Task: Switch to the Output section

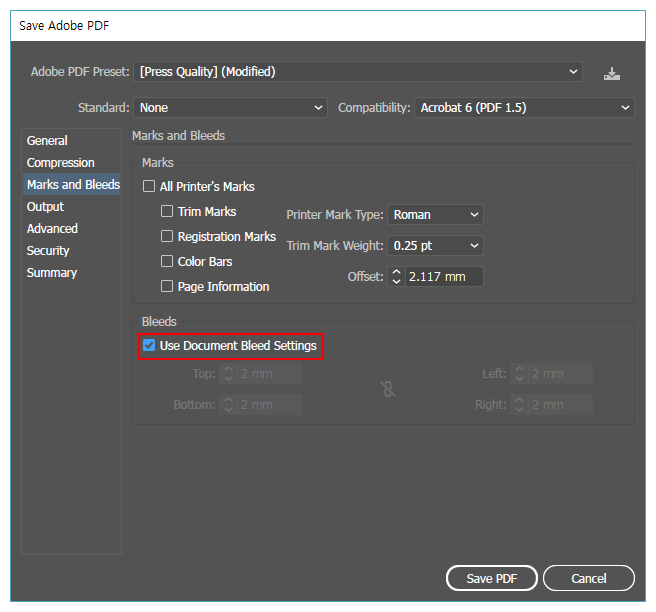Action: (72, 207)
